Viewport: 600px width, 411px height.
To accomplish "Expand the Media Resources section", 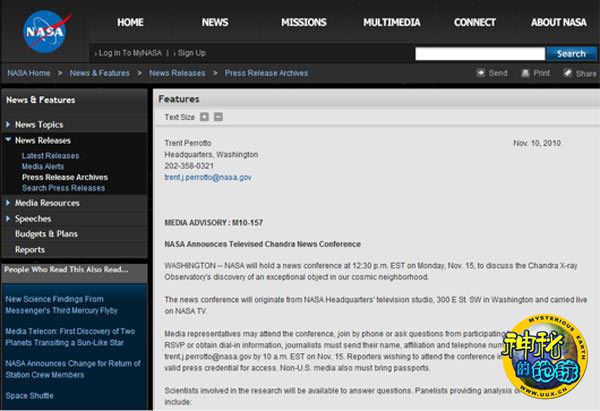I will [x=8, y=203].
